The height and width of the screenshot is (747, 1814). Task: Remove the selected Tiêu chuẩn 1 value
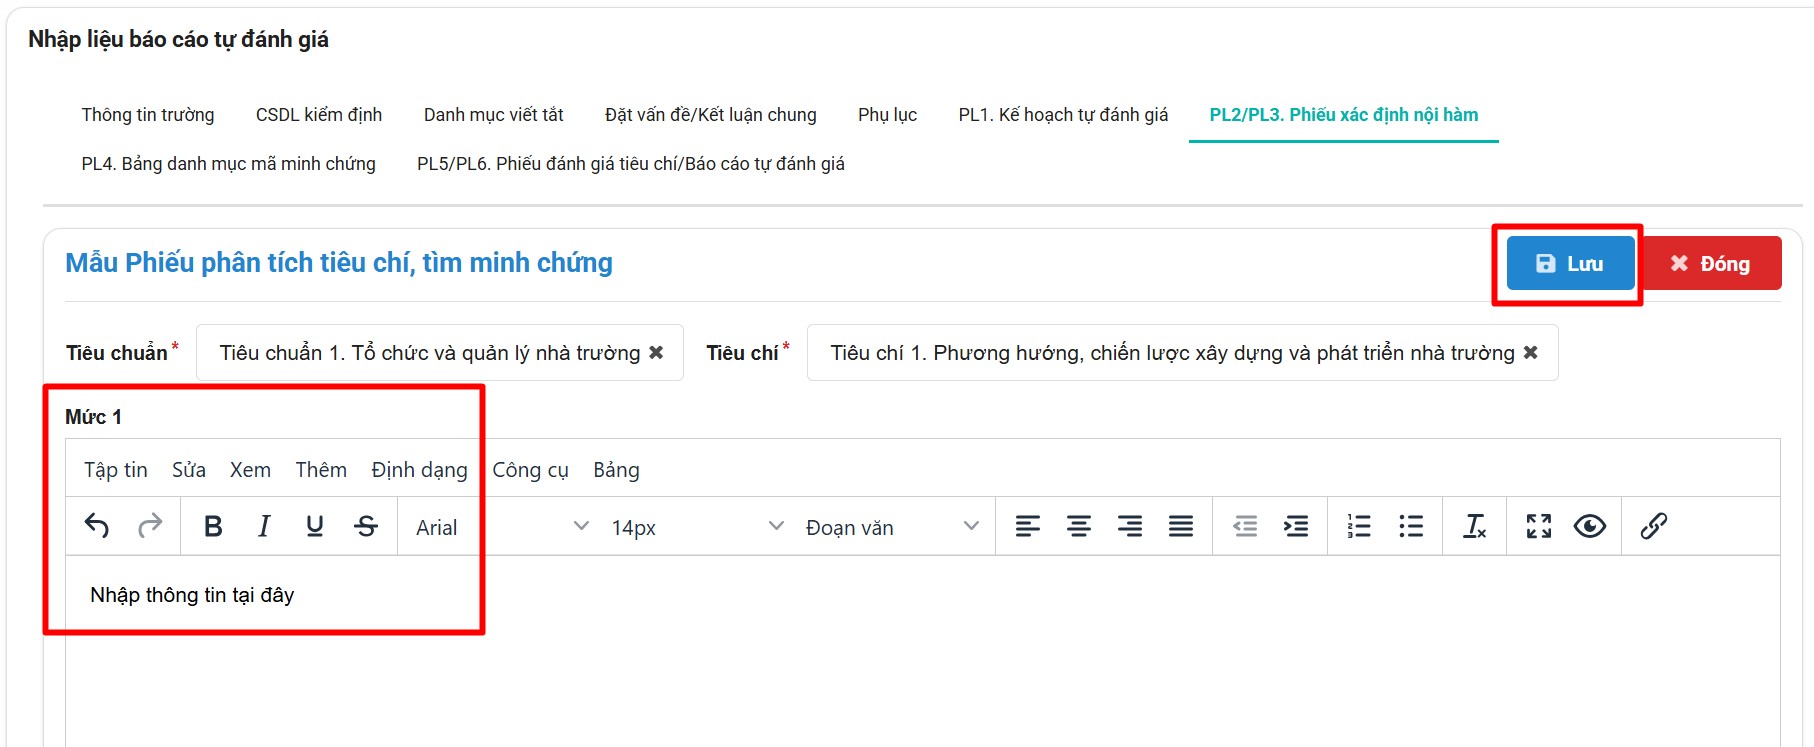[x=657, y=353]
